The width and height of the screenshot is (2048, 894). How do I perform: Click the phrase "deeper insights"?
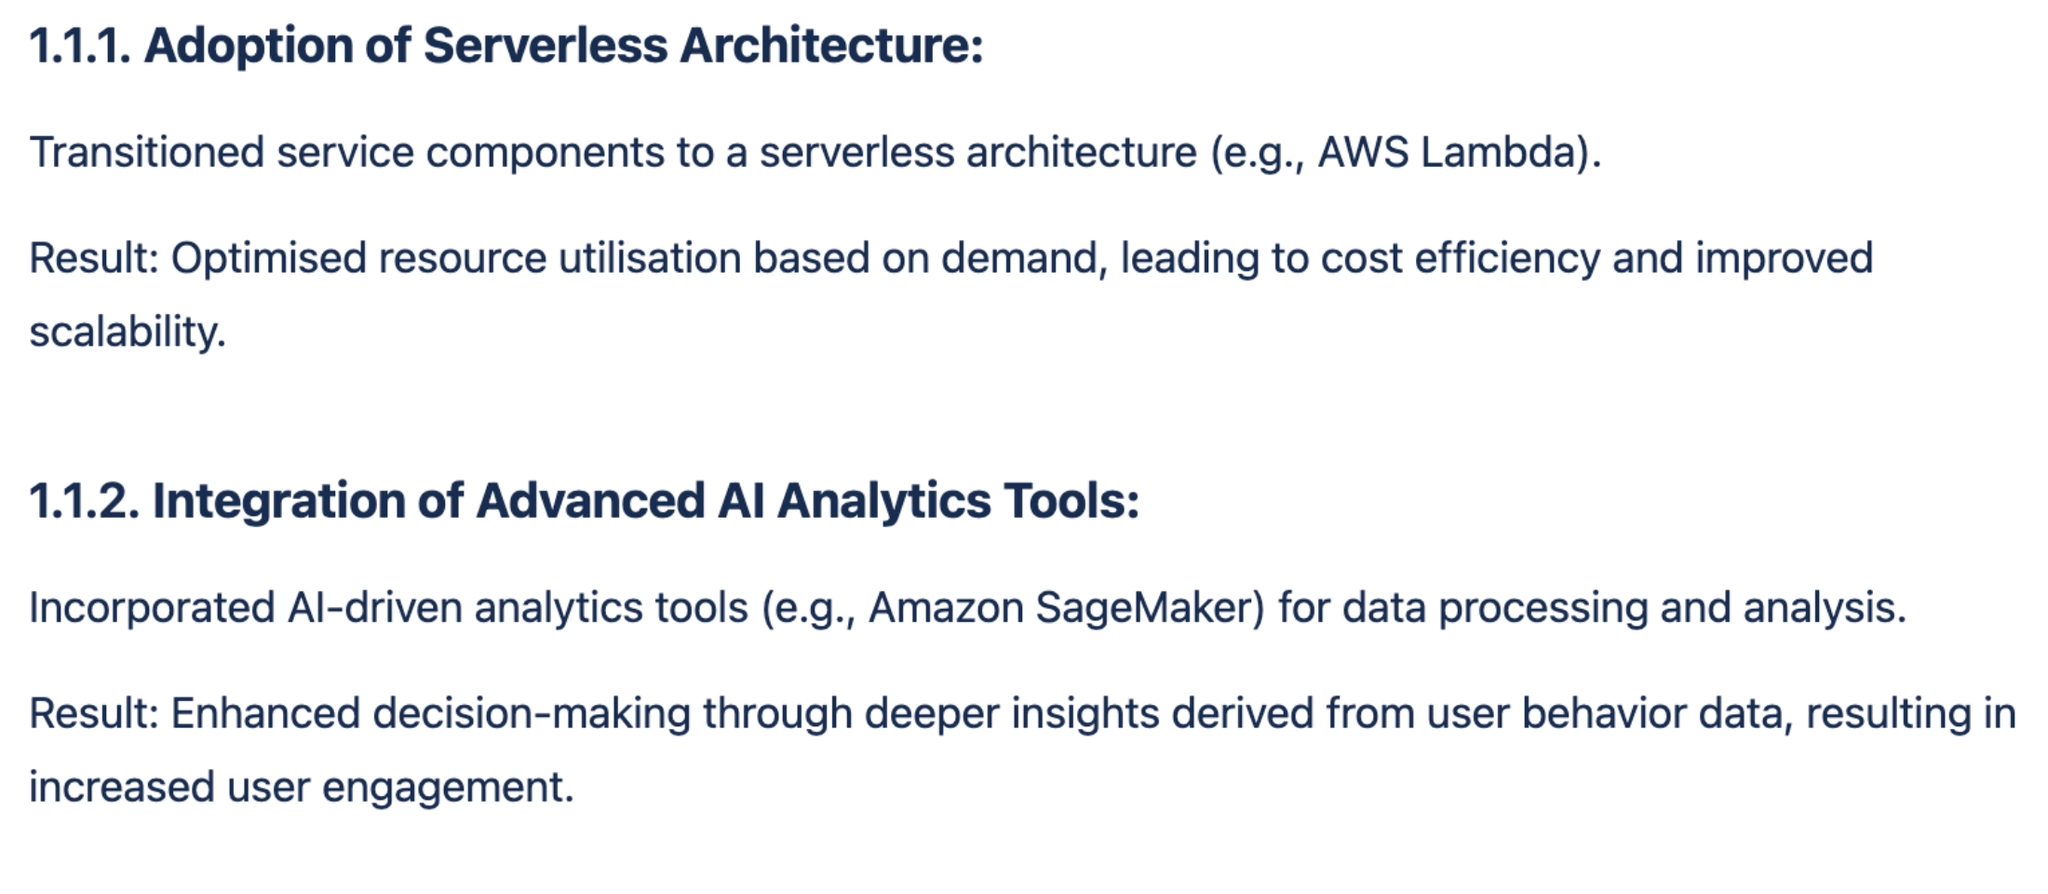[x=1011, y=714]
